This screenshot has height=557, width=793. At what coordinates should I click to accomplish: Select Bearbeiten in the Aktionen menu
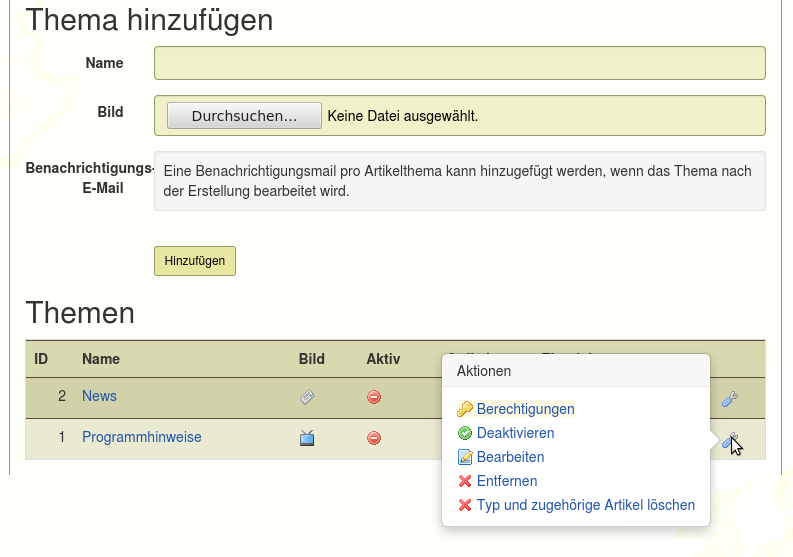tap(510, 457)
